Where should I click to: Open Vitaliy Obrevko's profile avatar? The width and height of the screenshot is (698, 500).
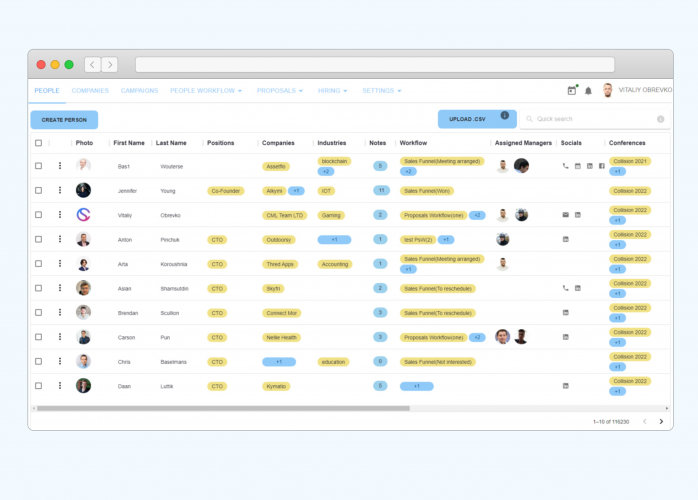pos(607,90)
